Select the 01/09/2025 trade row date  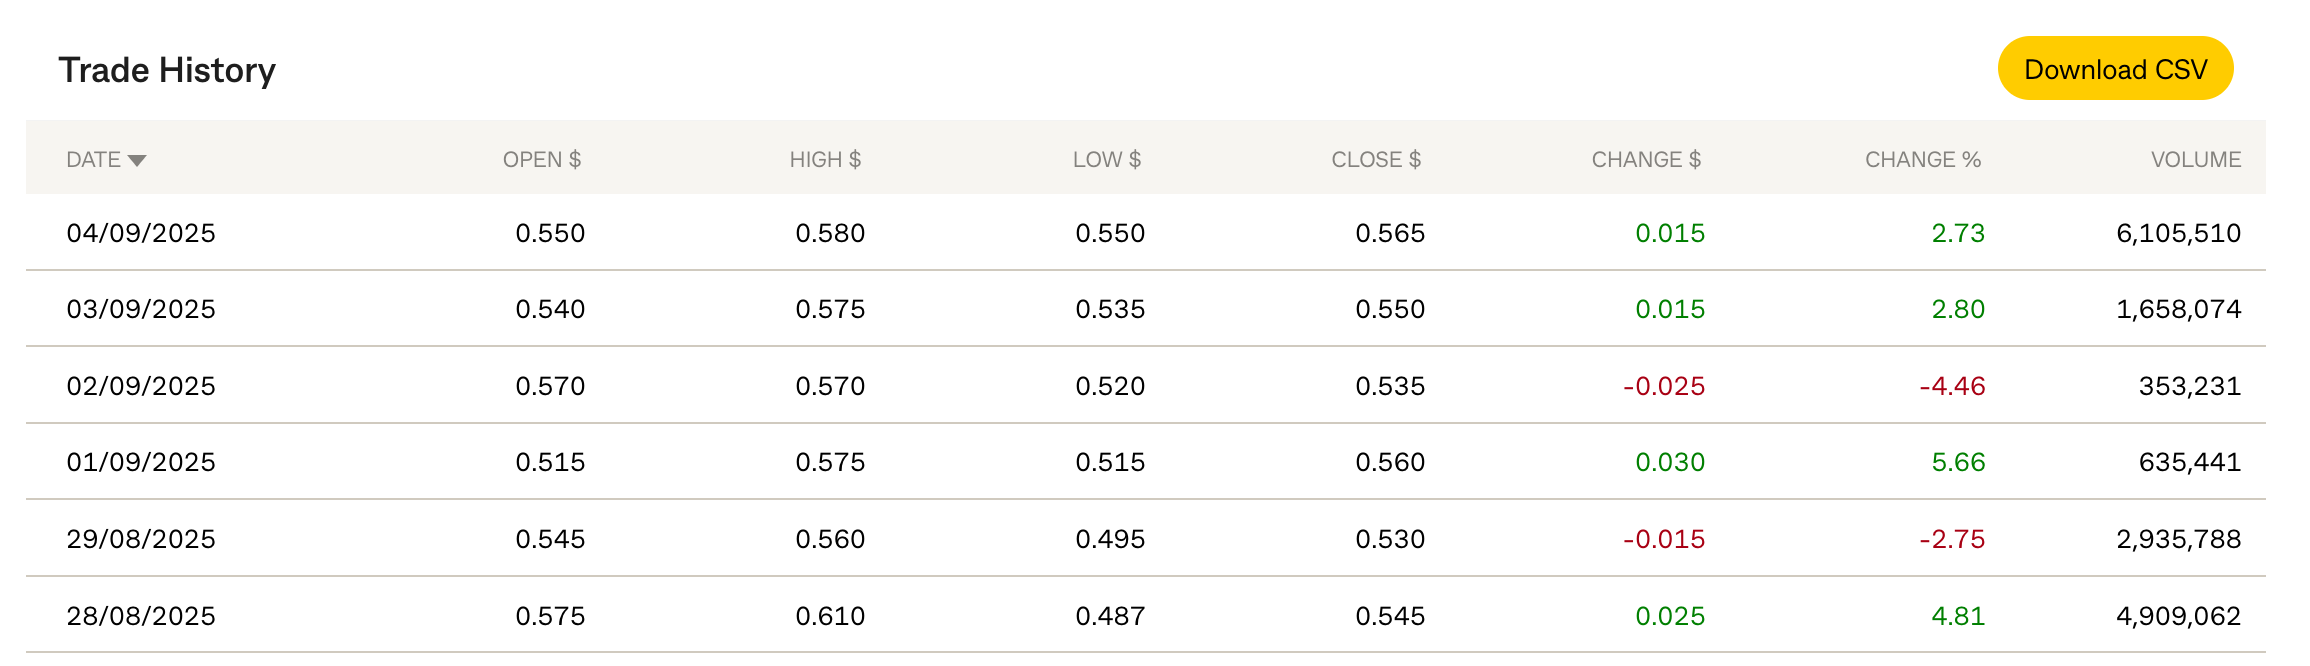pyautogui.click(x=141, y=462)
